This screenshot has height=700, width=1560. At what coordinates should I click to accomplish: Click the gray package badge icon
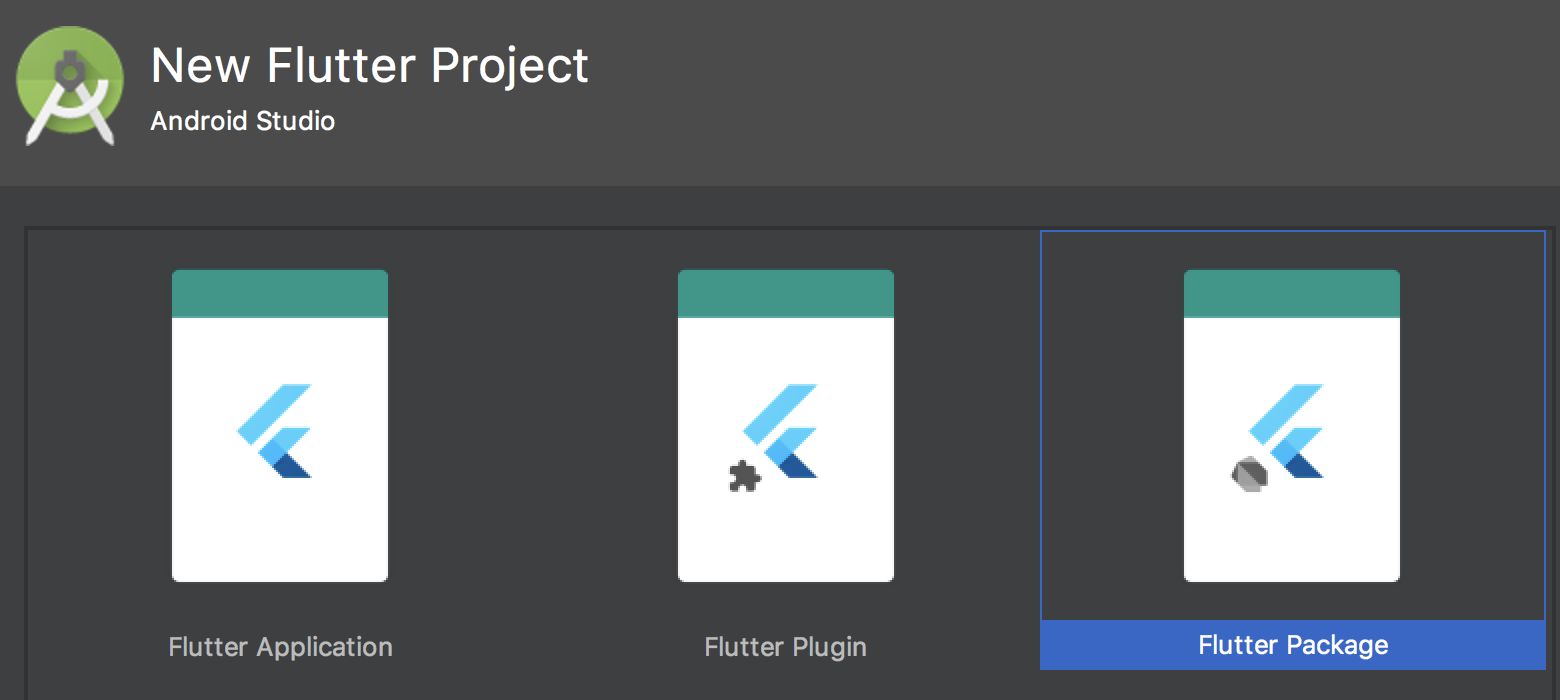1249,473
